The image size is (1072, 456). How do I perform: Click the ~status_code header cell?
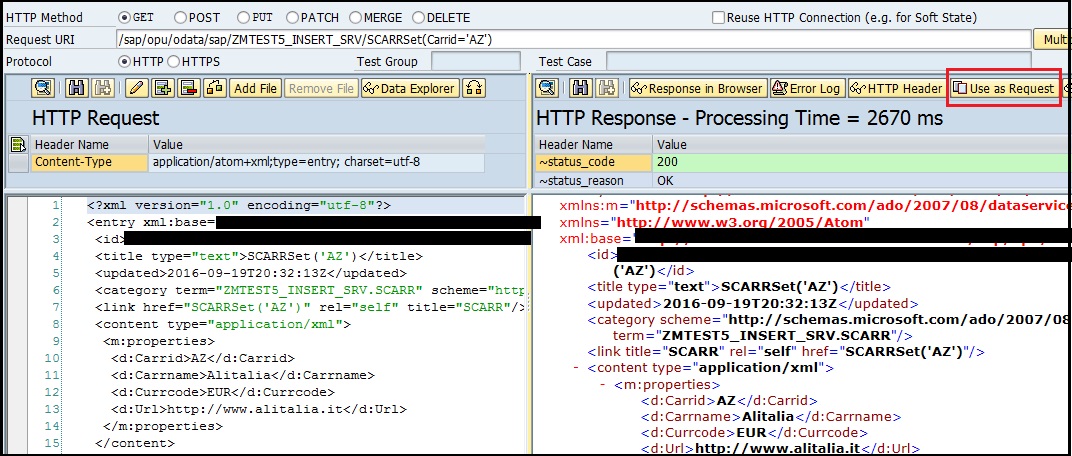[x=593, y=162]
